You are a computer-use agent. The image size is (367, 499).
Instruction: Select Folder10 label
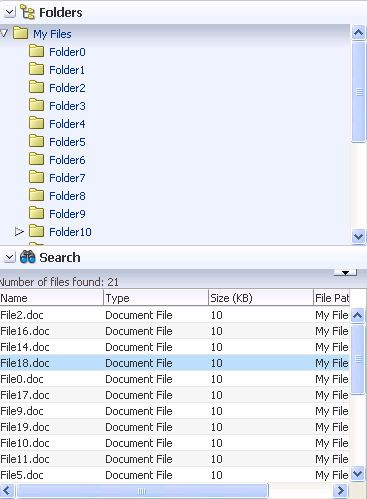70,232
